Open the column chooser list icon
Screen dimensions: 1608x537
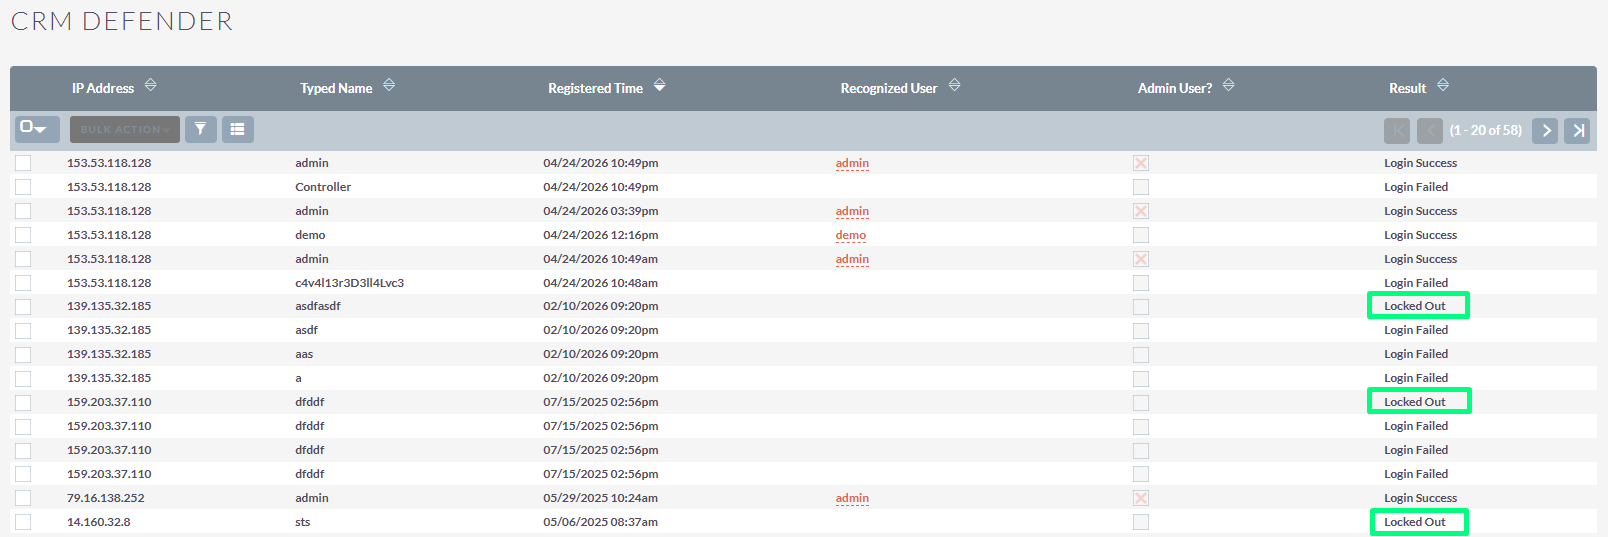[237, 129]
